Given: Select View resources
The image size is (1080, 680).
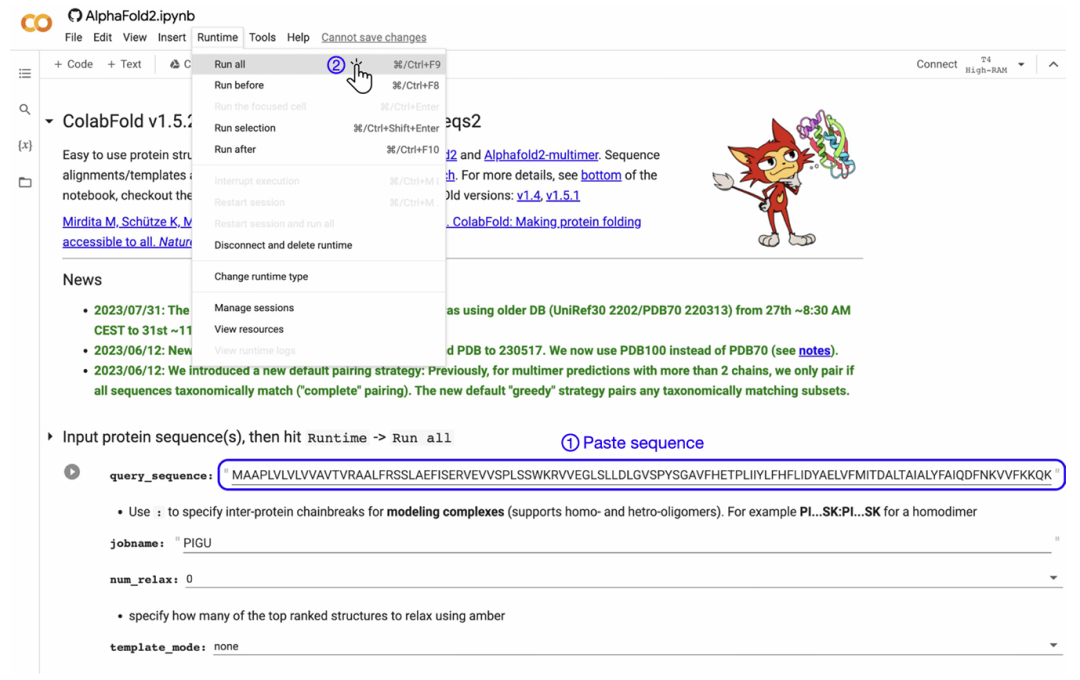Looking at the screenshot, I should click(319, 329).
